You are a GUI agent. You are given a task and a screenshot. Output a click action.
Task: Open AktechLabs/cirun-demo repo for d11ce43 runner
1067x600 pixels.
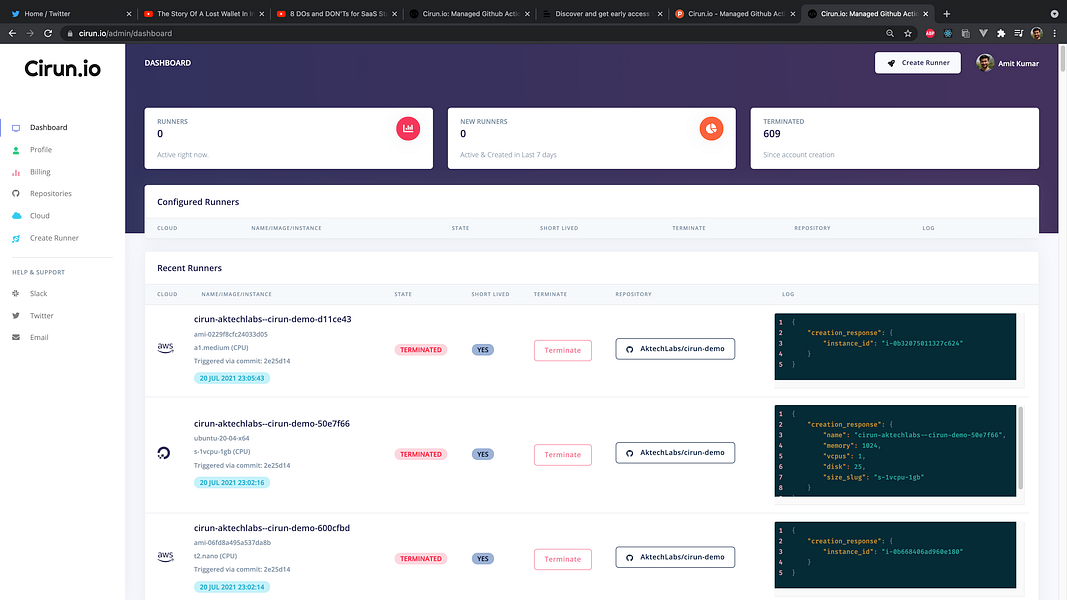coord(675,349)
